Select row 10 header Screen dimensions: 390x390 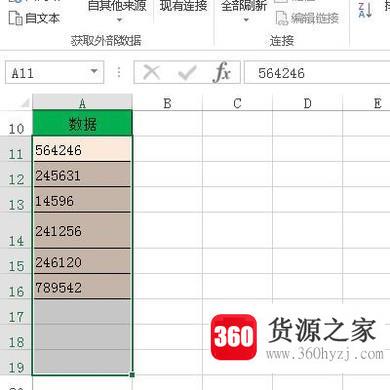pos(16,123)
